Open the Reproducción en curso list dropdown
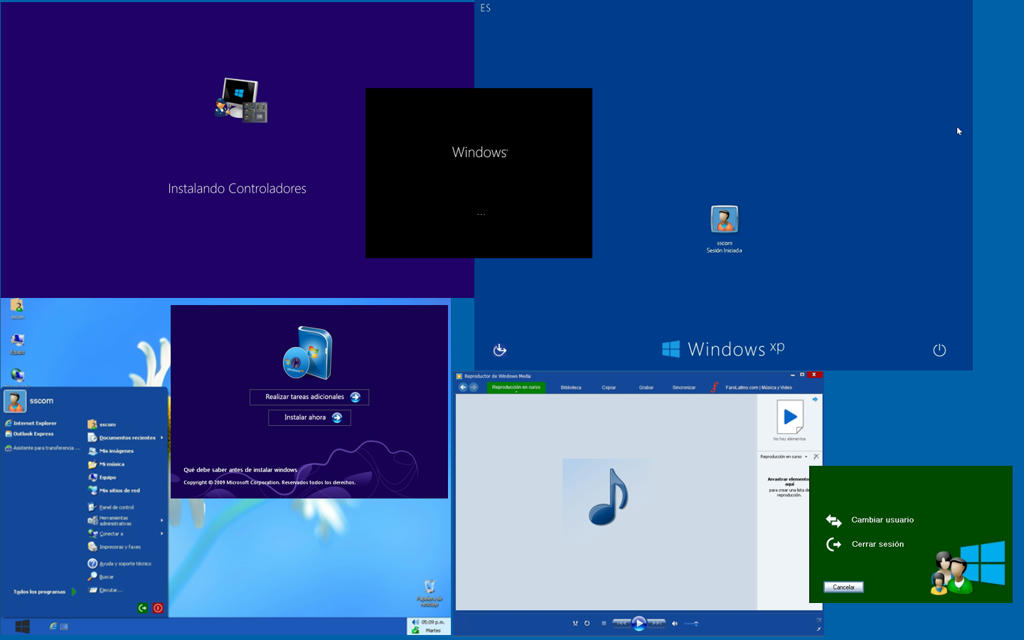 (x=784, y=456)
